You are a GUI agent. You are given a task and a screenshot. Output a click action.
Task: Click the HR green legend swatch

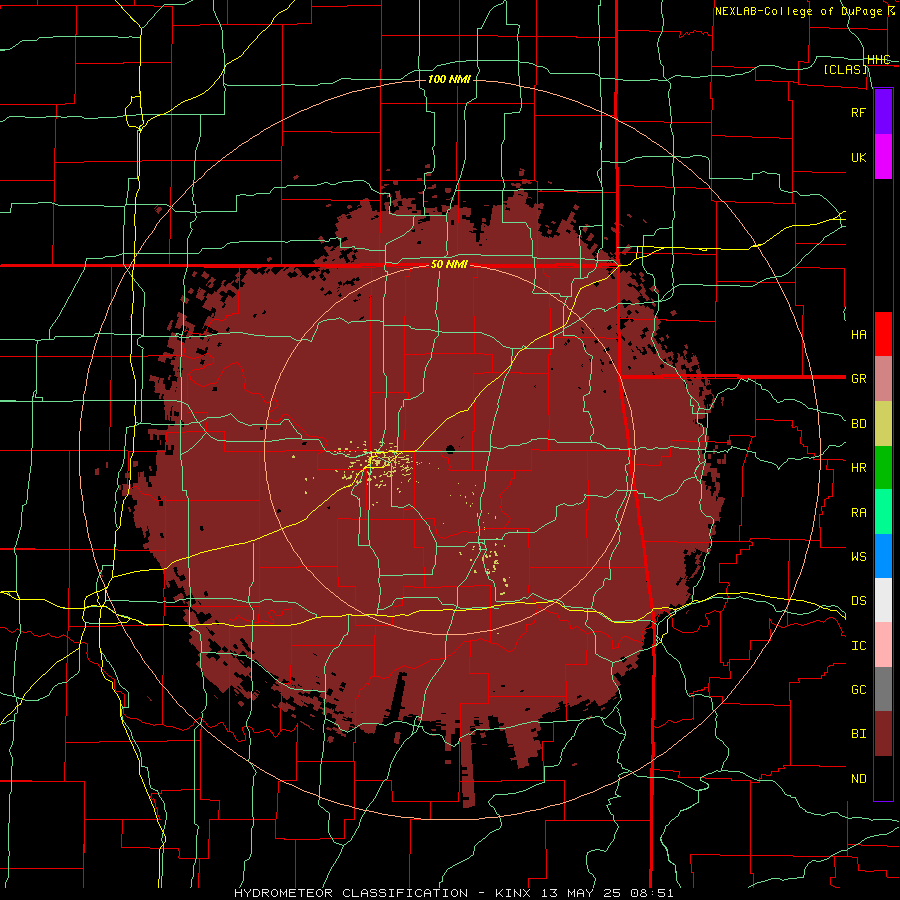coord(883,468)
